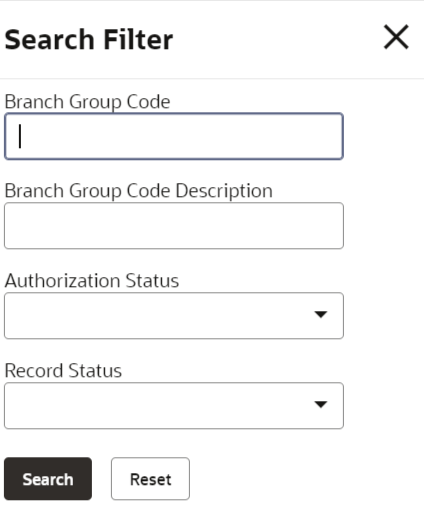Reset the search filter fields
This screenshot has width=424, height=526.
150,479
